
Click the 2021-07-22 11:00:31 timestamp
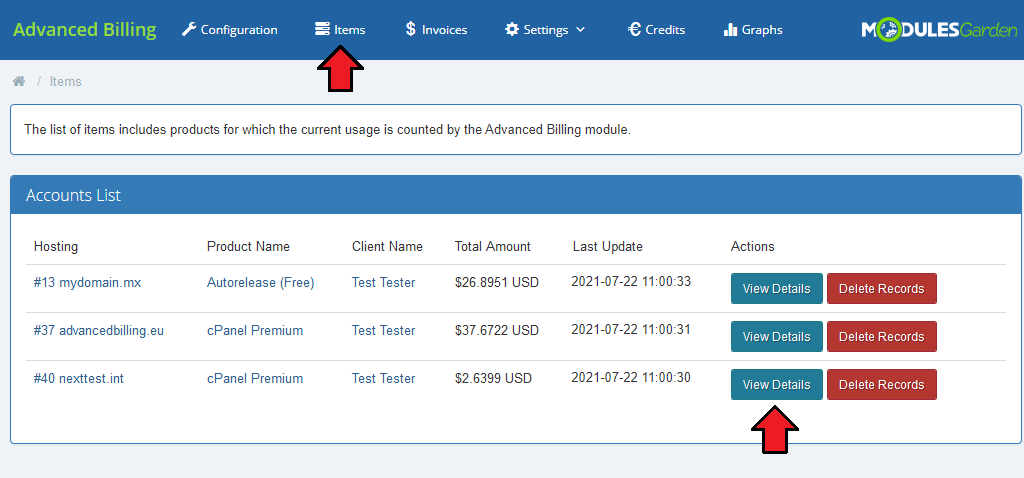pyautogui.click(x=631, y=329)
